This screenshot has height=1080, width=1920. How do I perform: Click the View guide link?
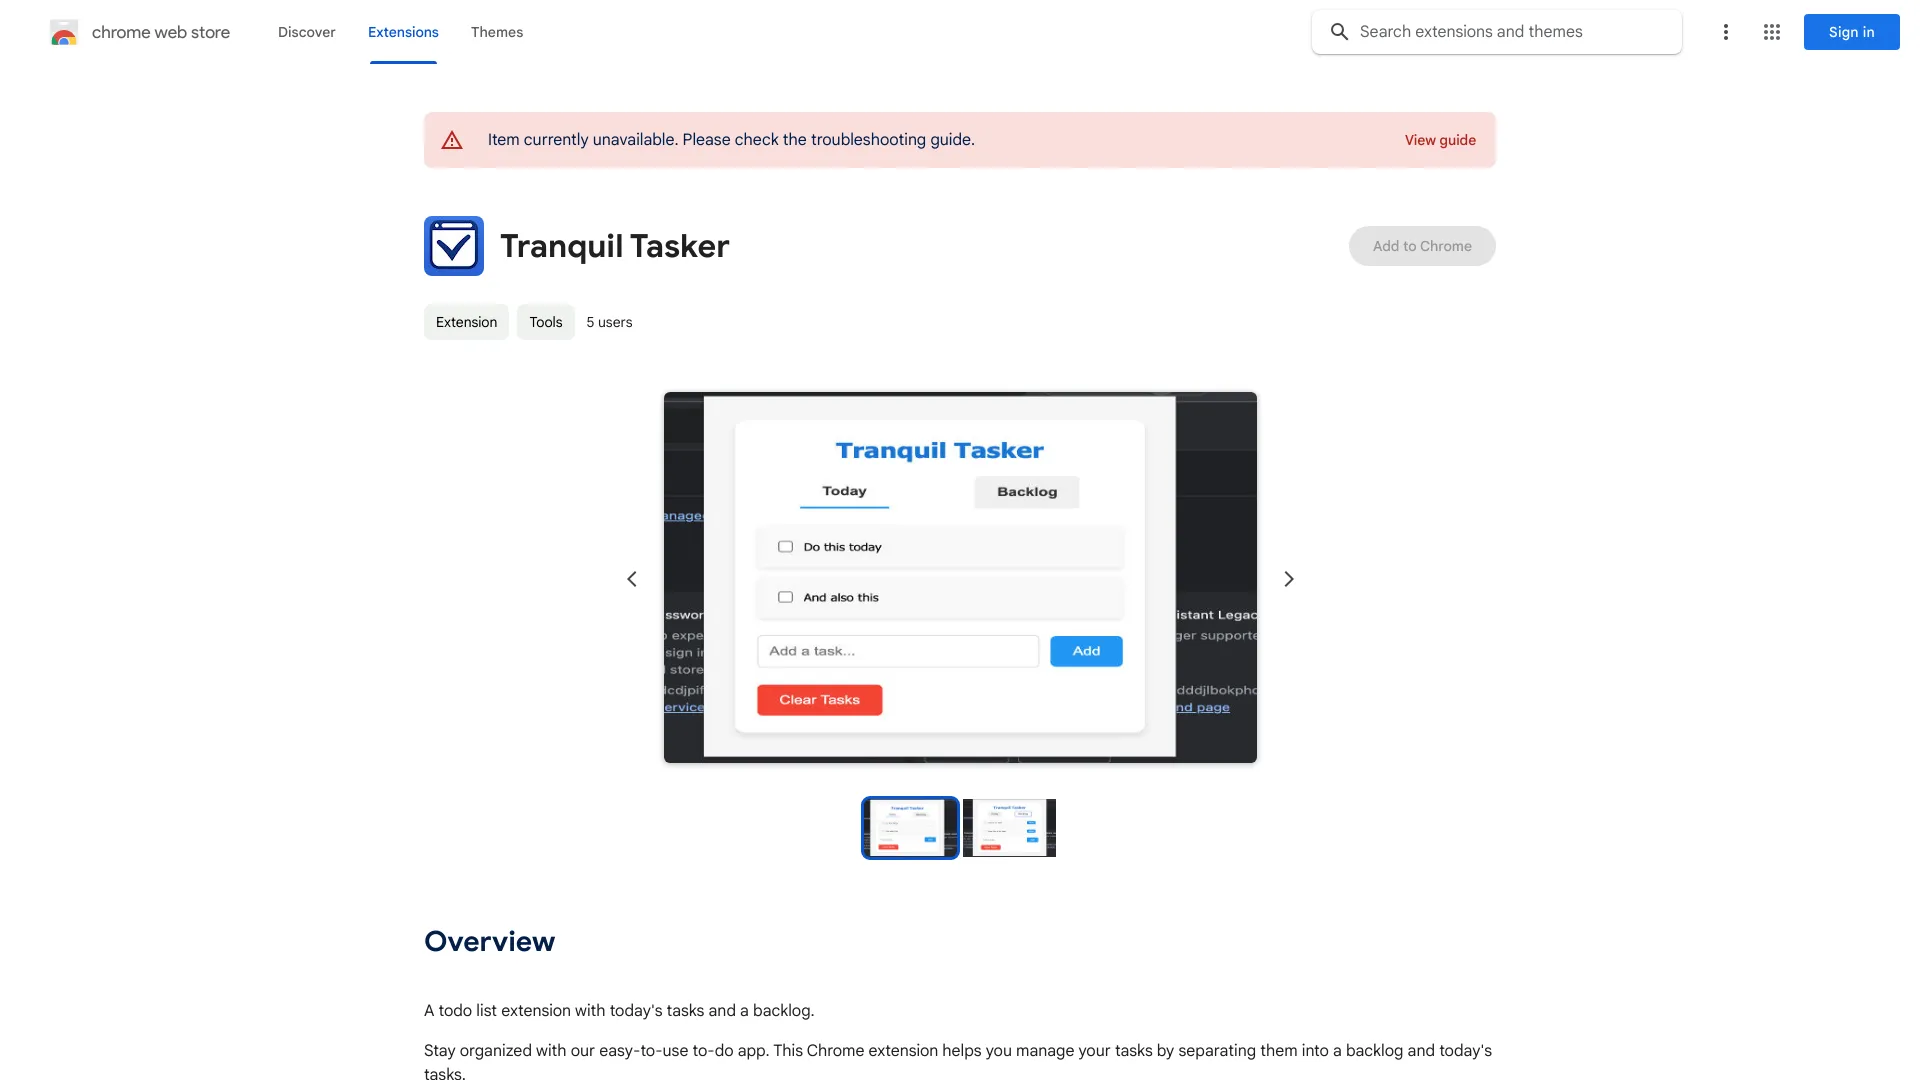click(1440, 138)
